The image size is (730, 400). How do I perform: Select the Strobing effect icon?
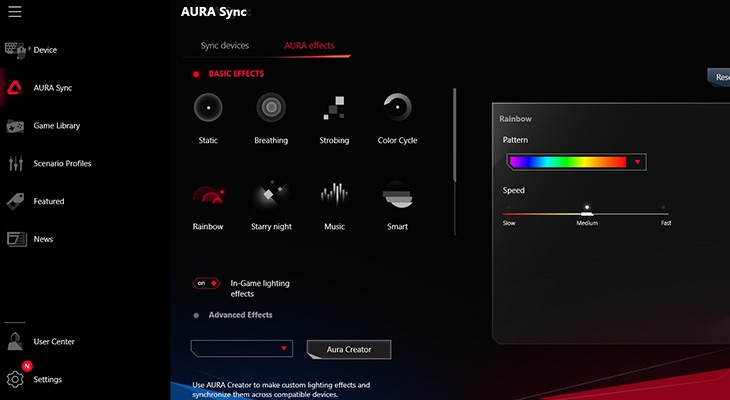click(334, 108)
